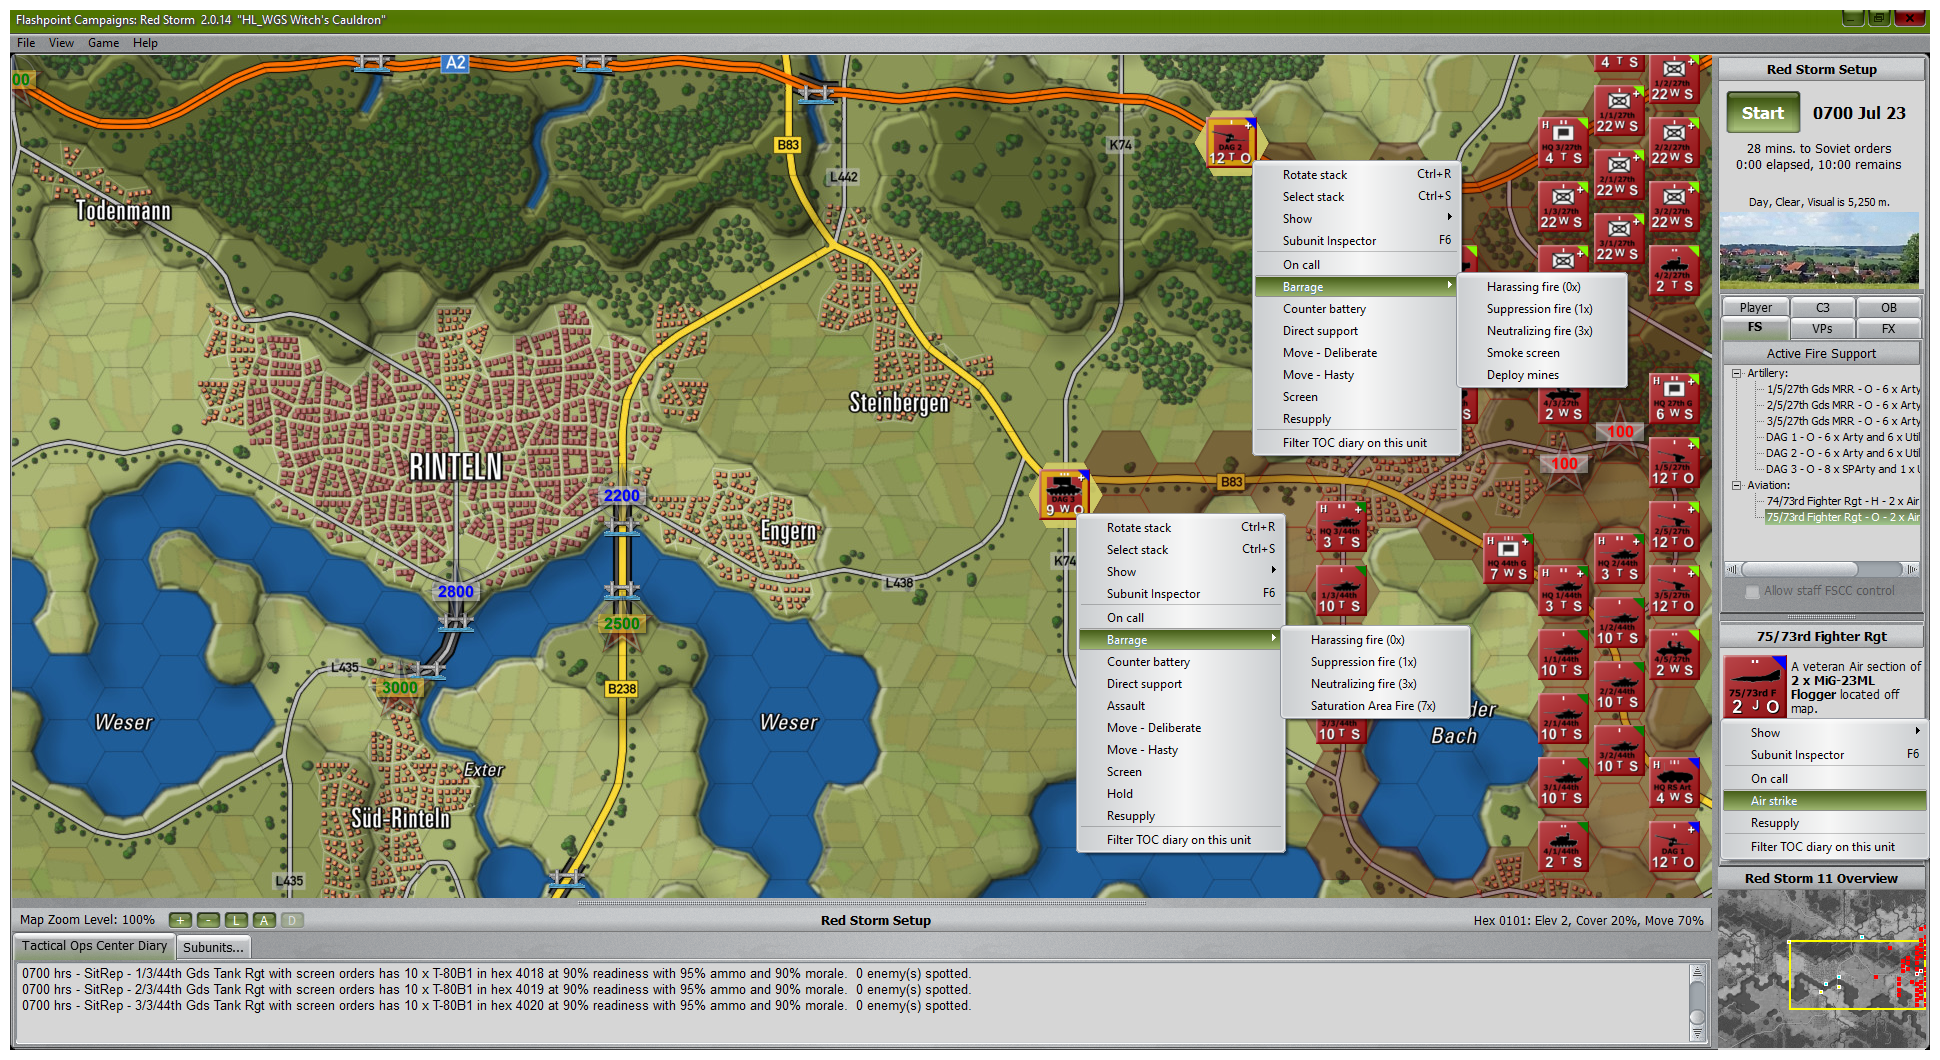1940x1060 pixels.
Task: Click the weather landscape photo thumbnail
Action: tap(1819, 250)
